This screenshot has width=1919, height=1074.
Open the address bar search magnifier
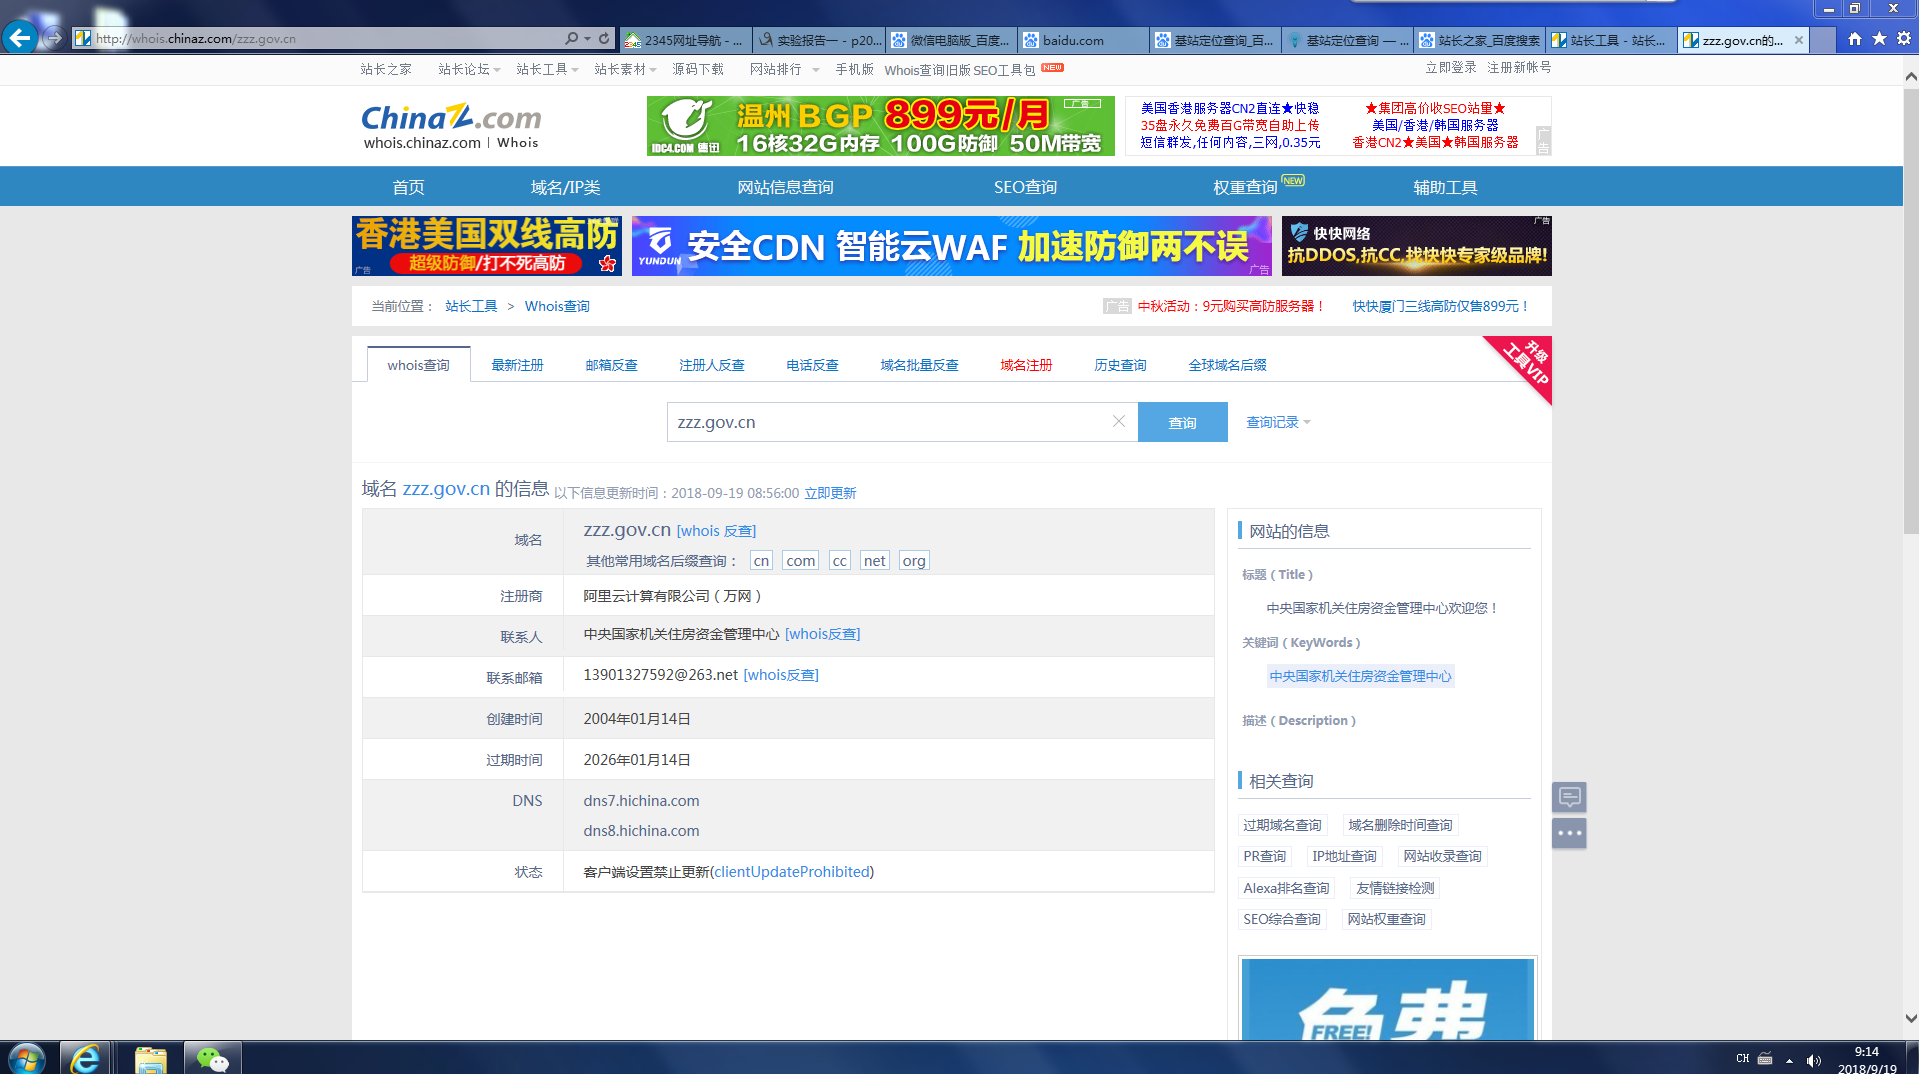click(x=571, y=39)
